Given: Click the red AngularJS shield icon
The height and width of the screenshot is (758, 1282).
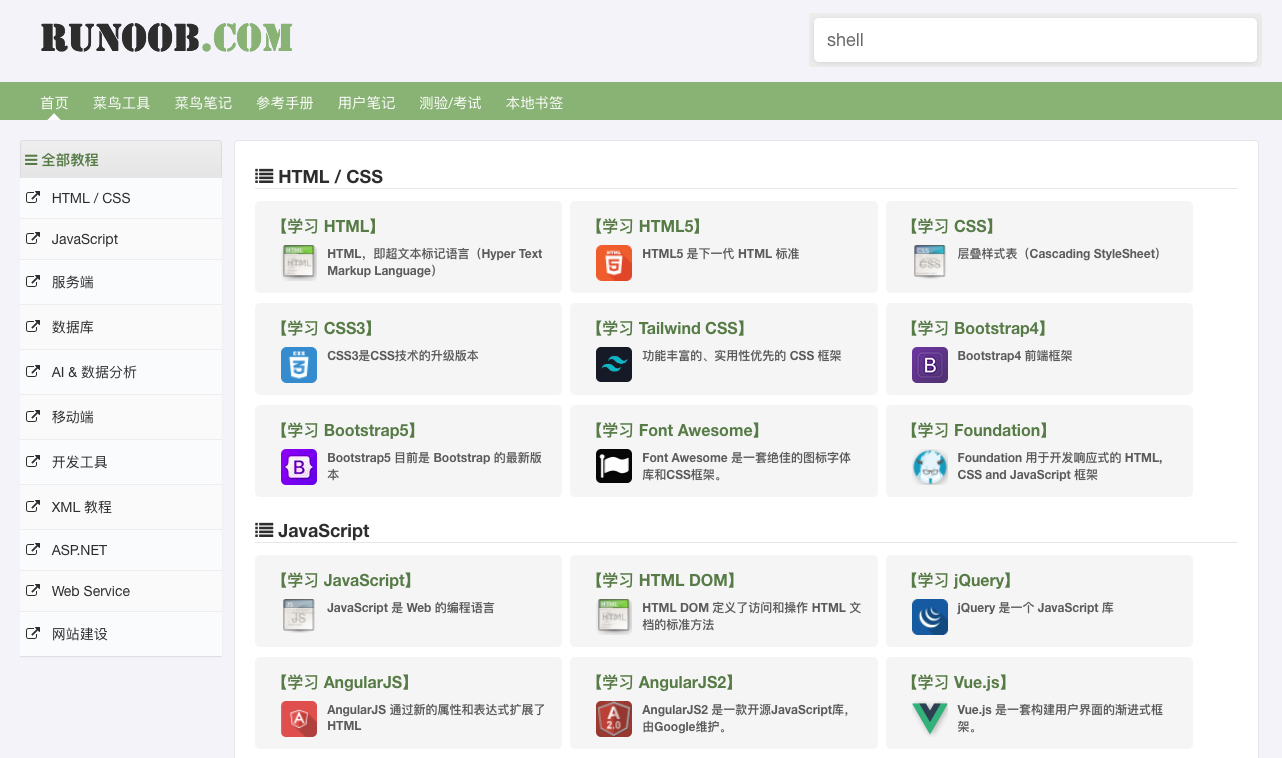Looking at the screenshot, I should click(x=298, y=719).
